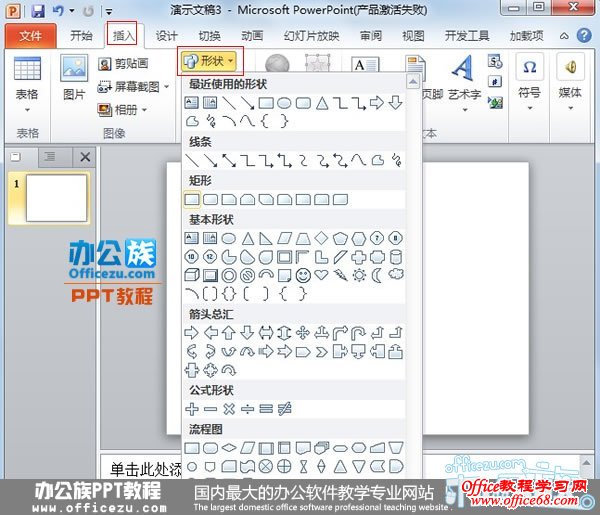Select slide 1 thumbnail in panel
Viewport: 600px width, 515px height.
click(x=56, y=198)
